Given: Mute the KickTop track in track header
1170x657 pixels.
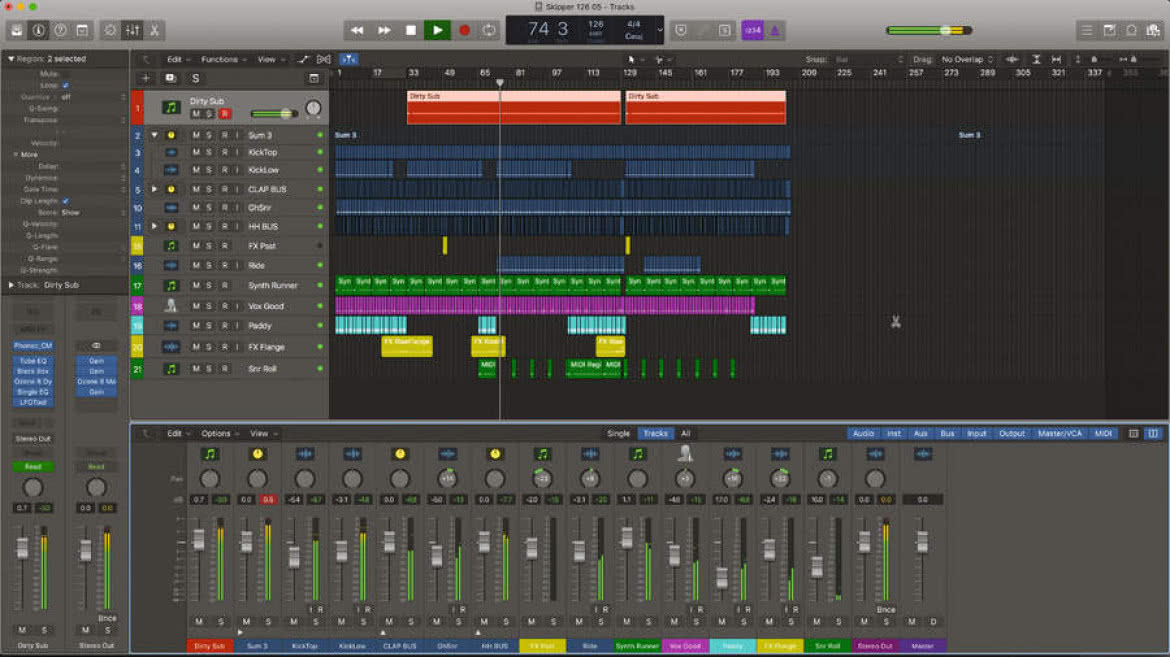Looking at the screenshot, I should (x=195, y=152).
